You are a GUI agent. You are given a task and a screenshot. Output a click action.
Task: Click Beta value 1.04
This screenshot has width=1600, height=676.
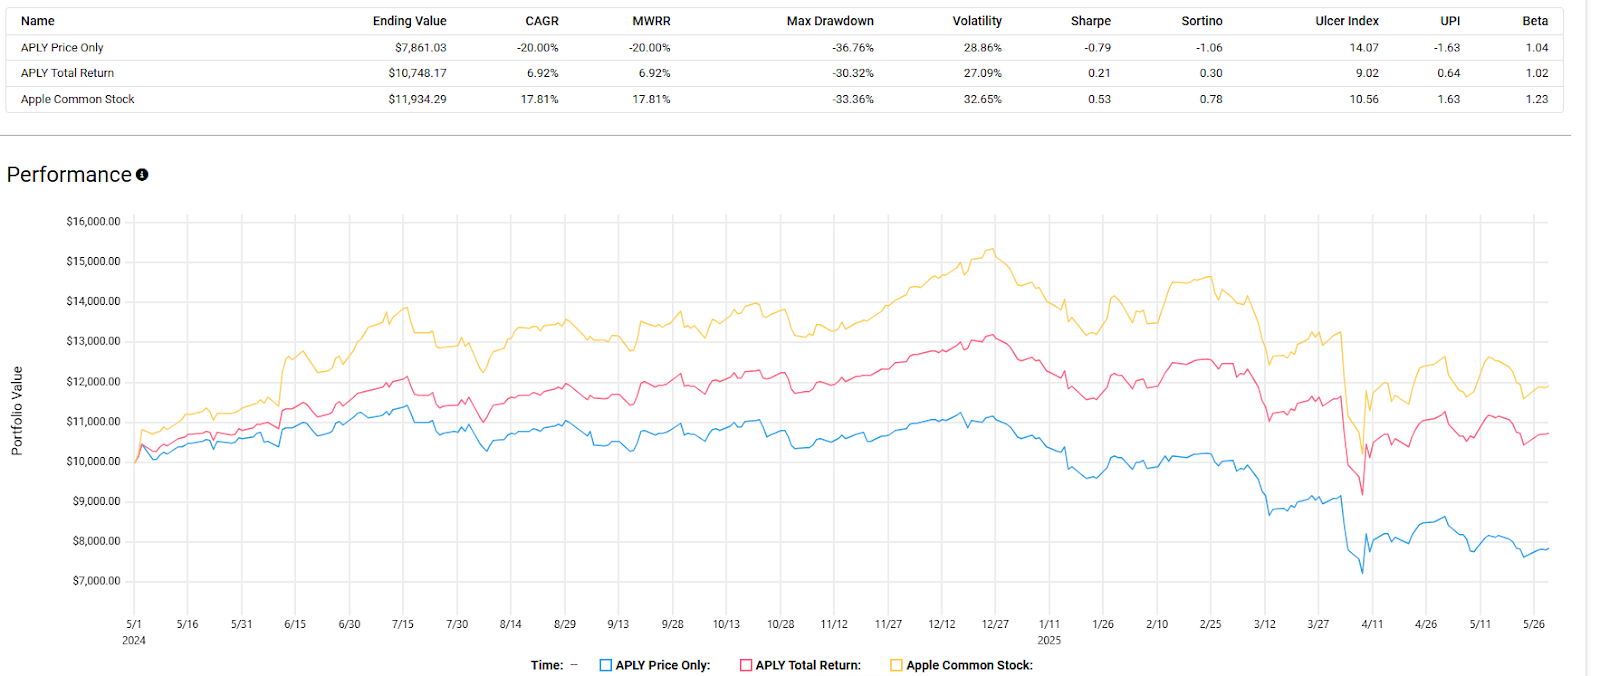point(1537,48)
